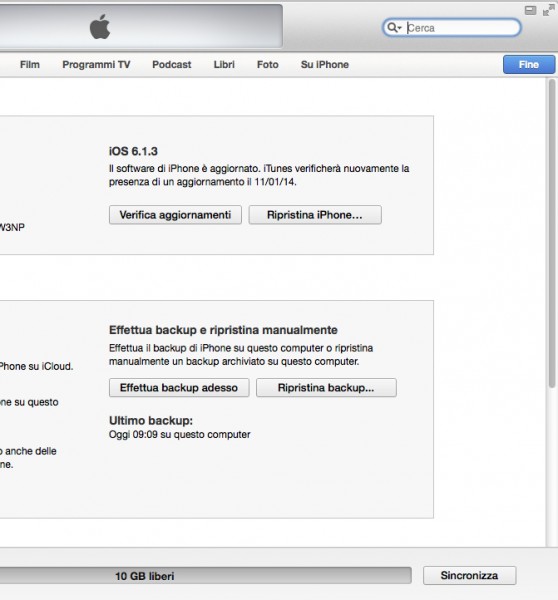Click Ripristina iPhone... button
This screenshot has height=600, width=558.
point(315,215)
